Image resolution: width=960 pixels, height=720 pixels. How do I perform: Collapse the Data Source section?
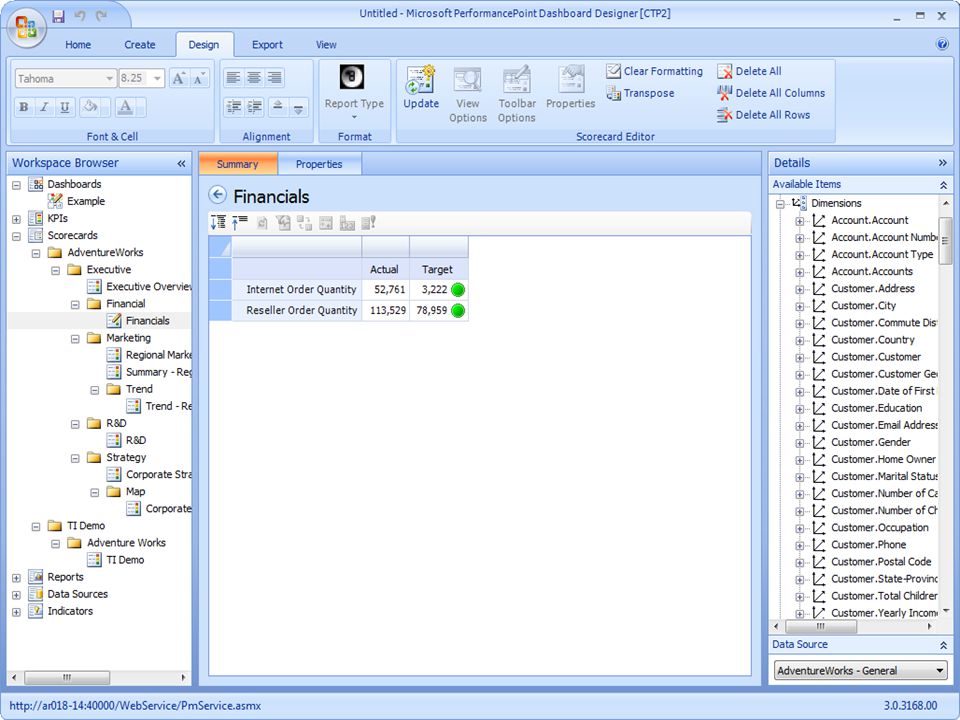coord(943,645)
